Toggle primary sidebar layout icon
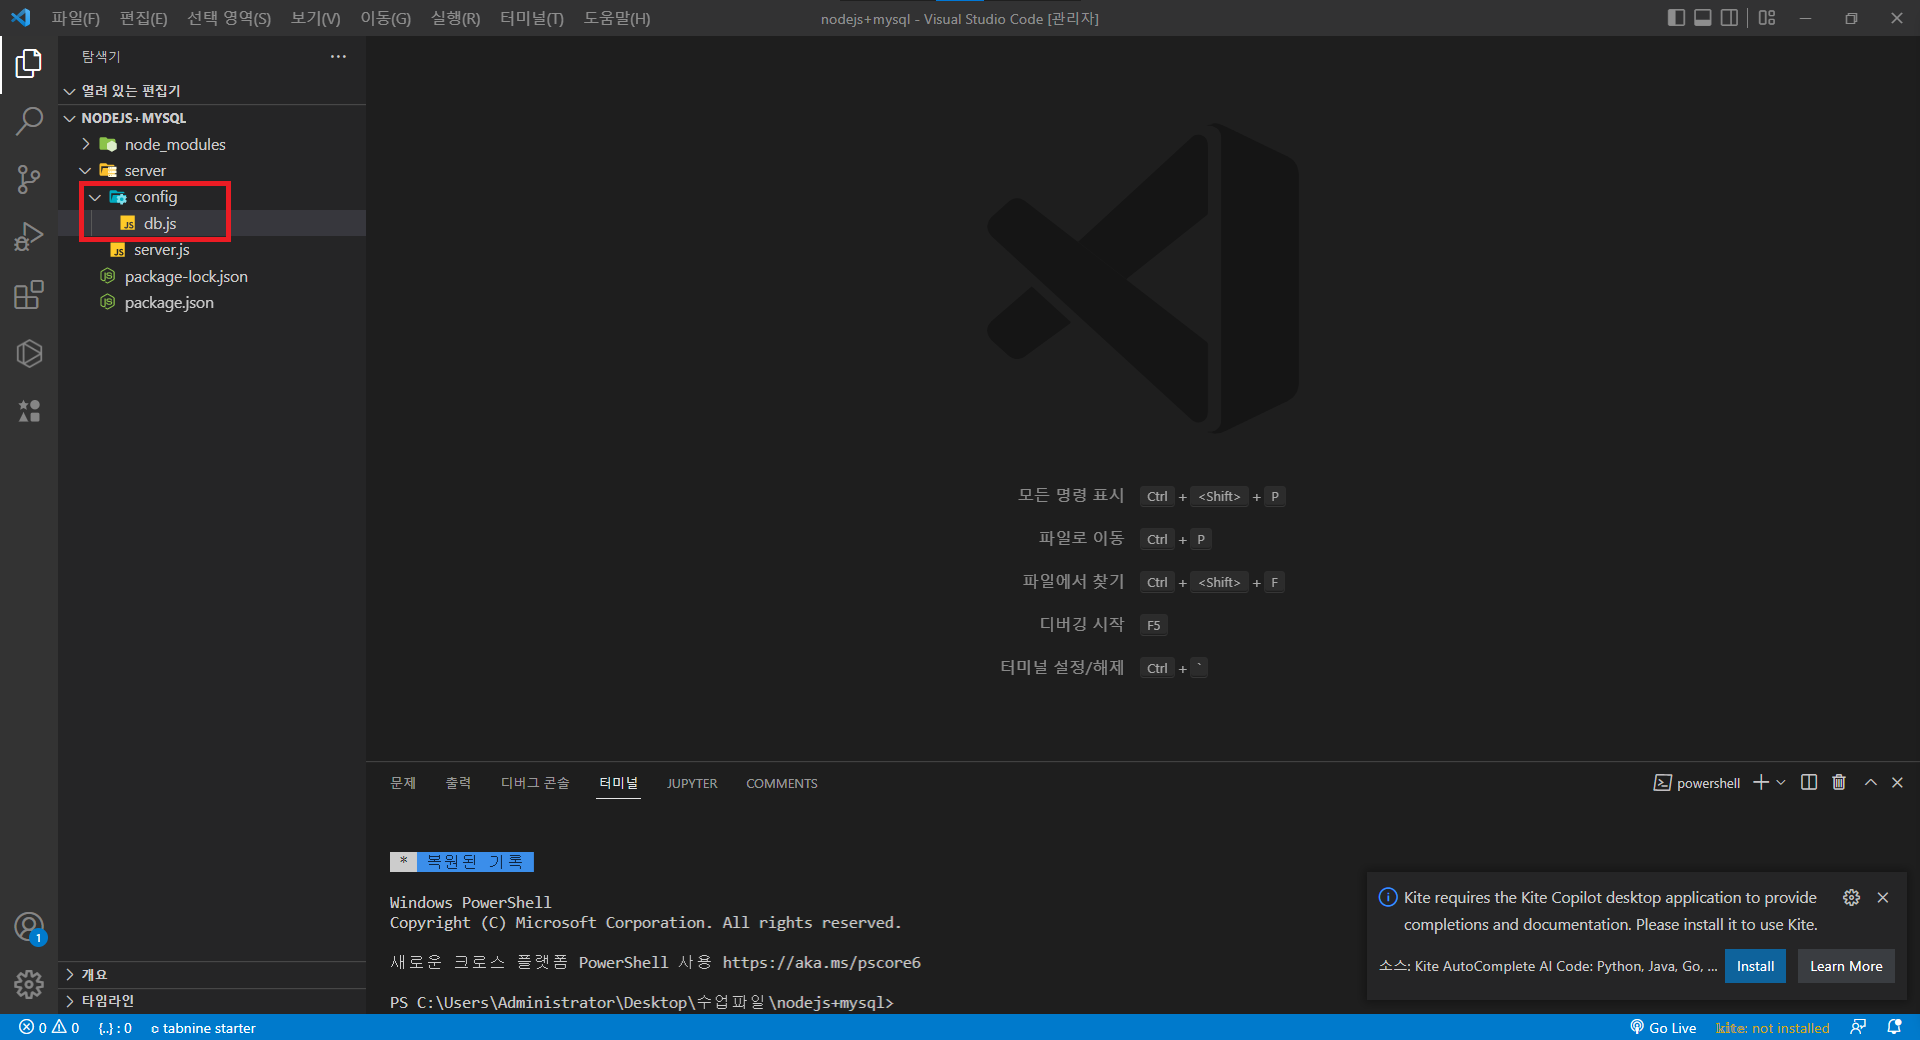This screenshot has width=1920, height=1040. pyautogui.click(x=1676, y=18)
